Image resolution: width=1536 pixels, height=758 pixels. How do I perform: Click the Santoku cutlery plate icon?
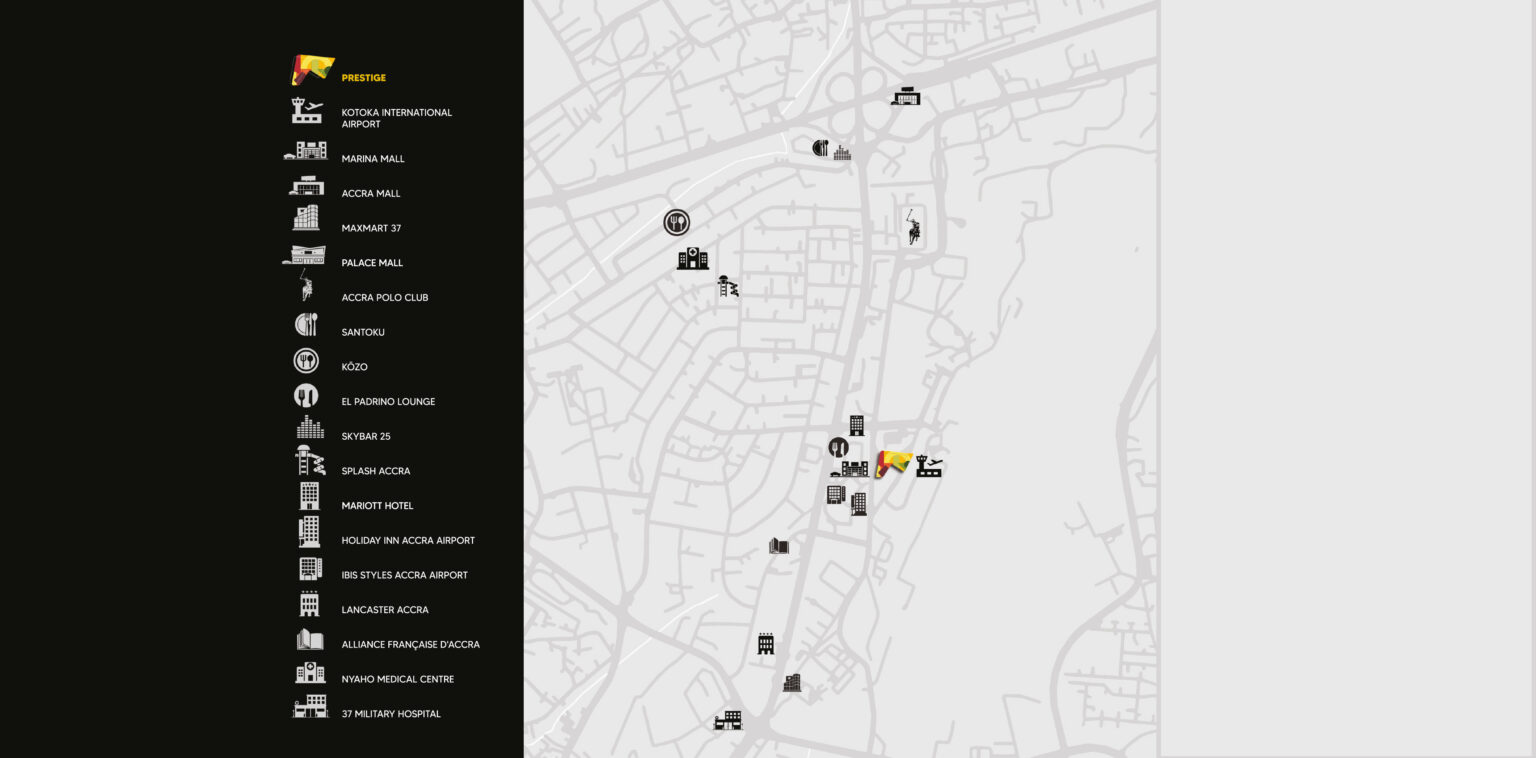click(x=306, y=324)
